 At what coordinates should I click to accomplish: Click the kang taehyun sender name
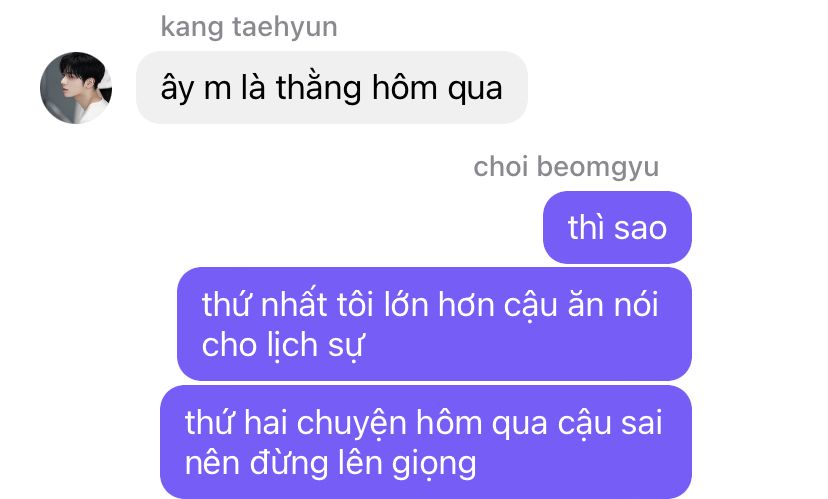(249, 27)
